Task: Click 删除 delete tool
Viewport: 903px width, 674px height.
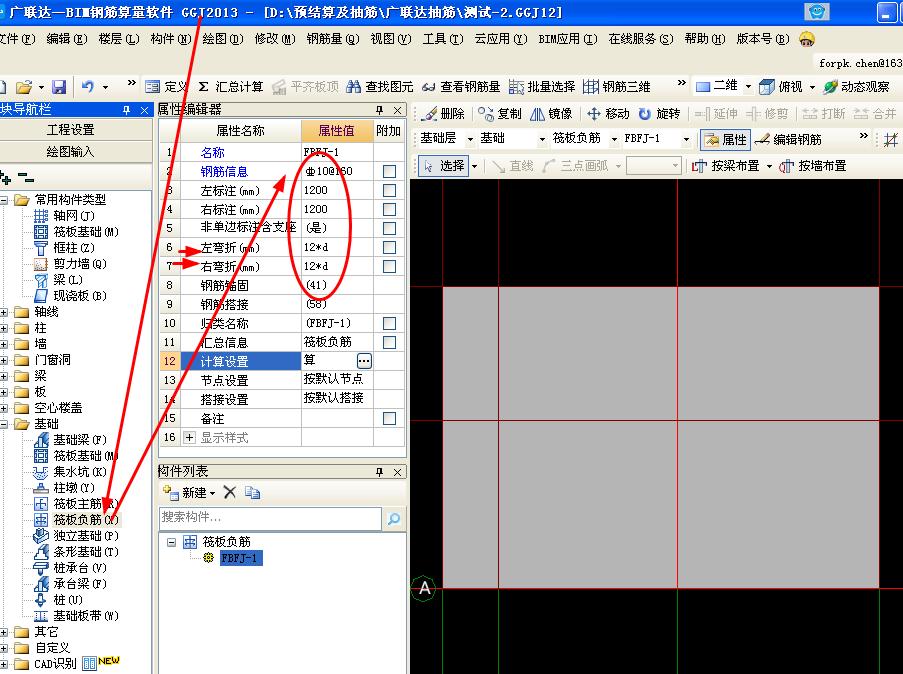Action: coord(442,114)
